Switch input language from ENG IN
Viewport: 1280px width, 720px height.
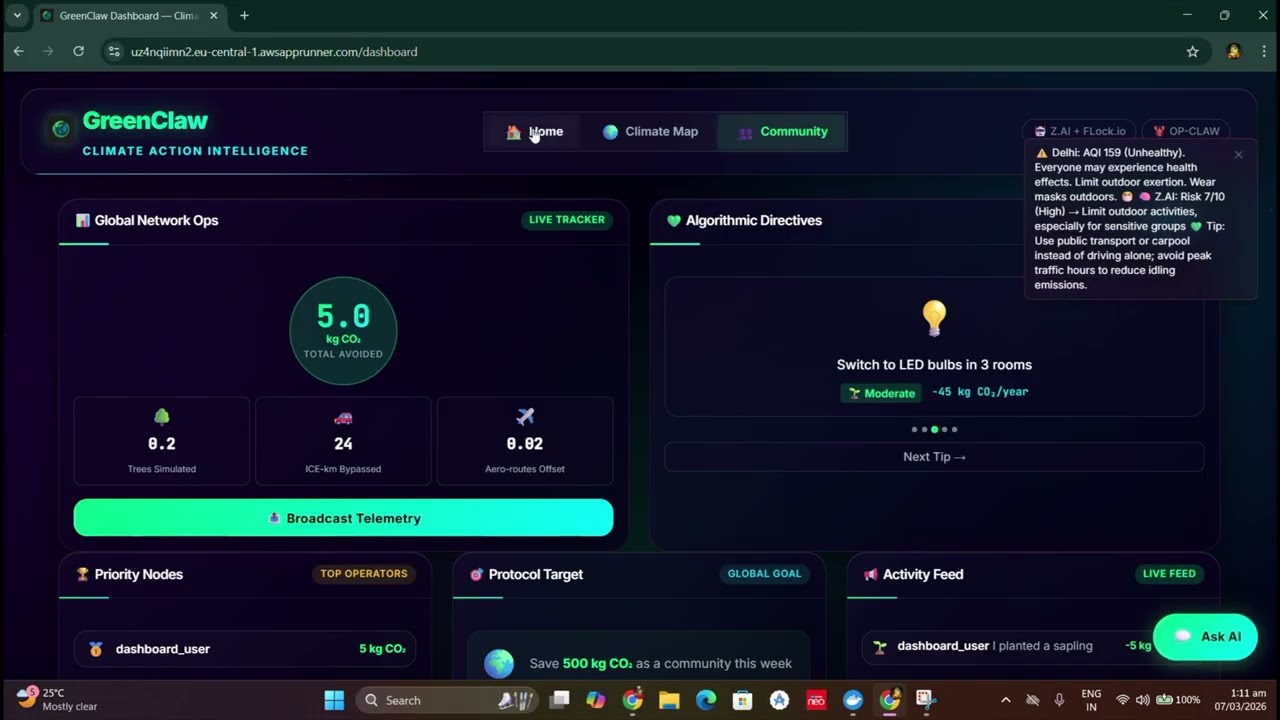pos(1091,700)
